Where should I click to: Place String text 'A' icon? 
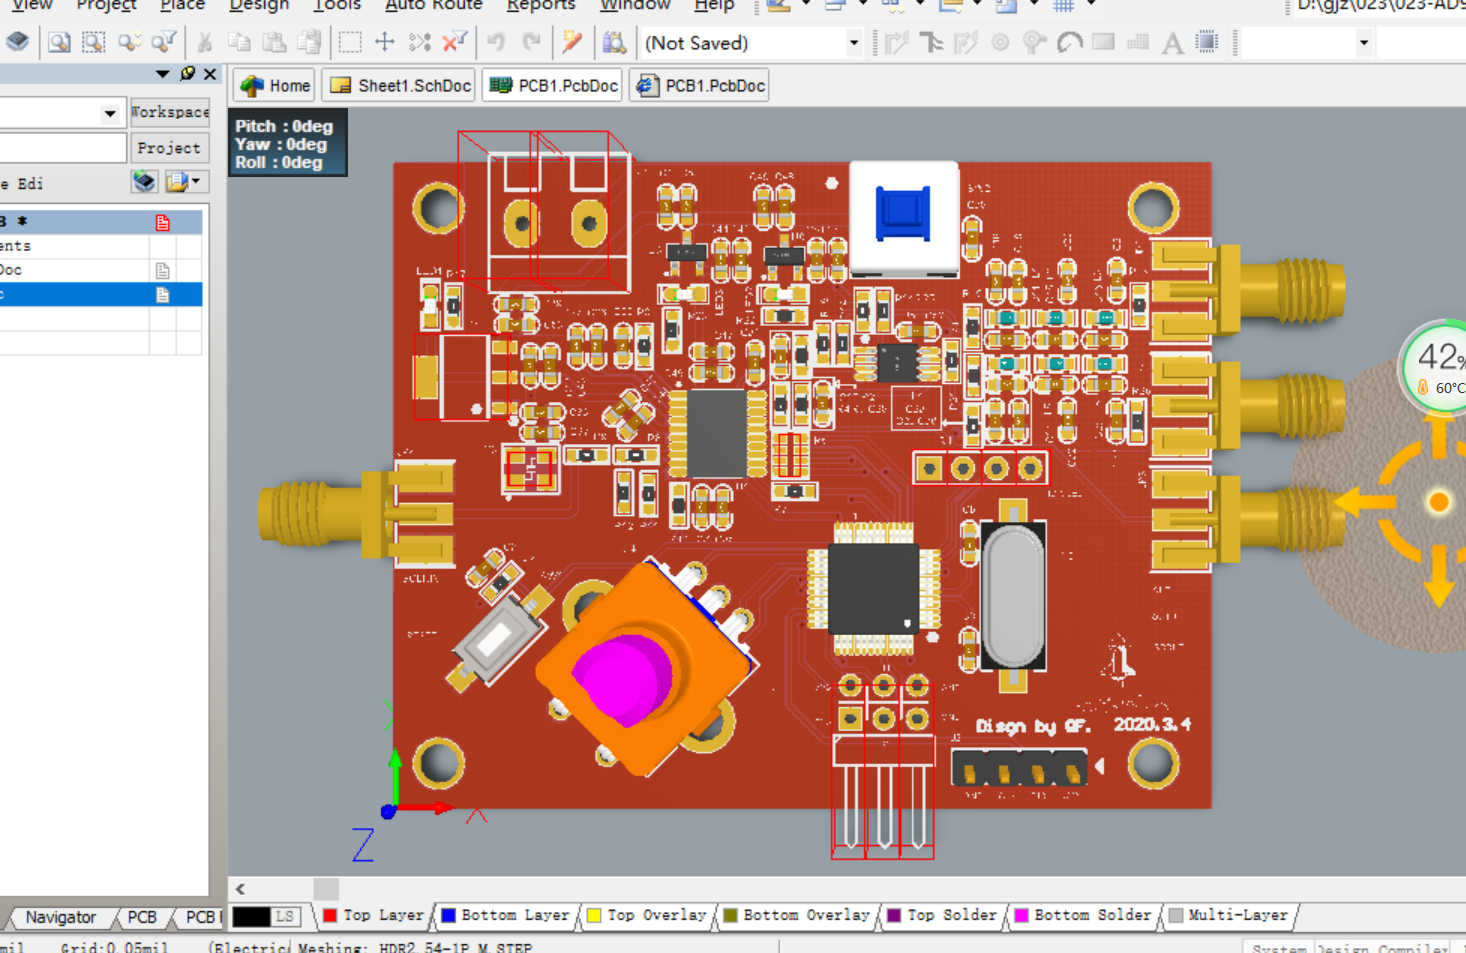coord(1172,42)
